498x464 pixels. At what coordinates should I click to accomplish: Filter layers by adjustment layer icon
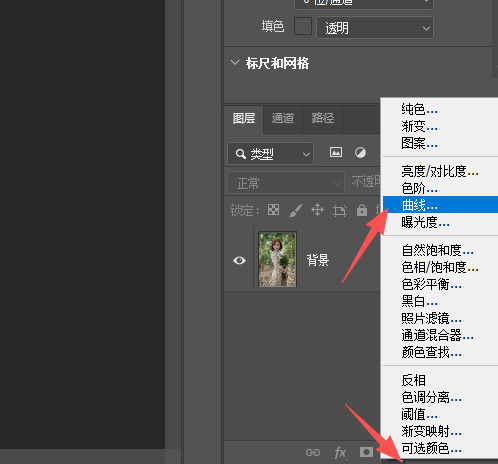[x=360, y=153]
